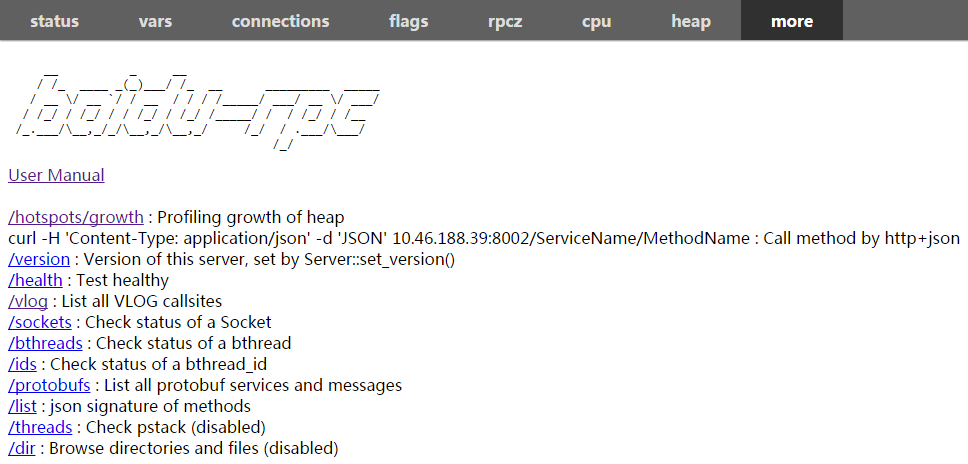Select the flags tab
Image resolution: width=968 pixels, height=464 pixels.
[x=409, y=21]
